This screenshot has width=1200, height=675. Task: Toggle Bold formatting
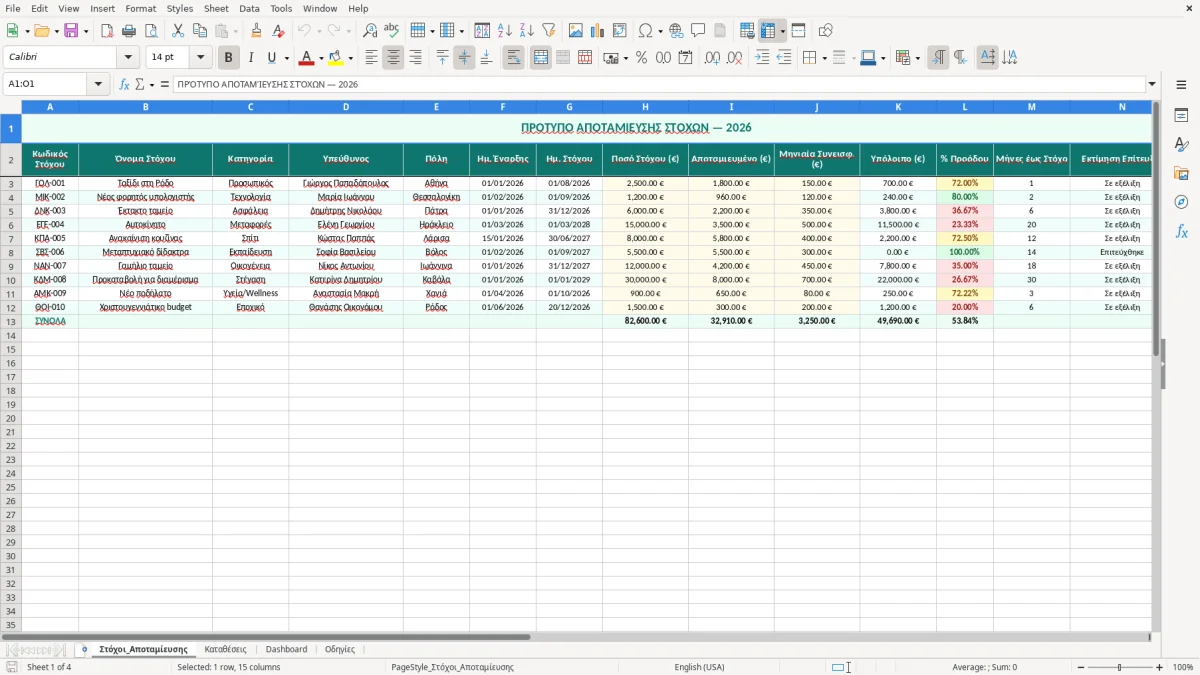coord(228,58)
